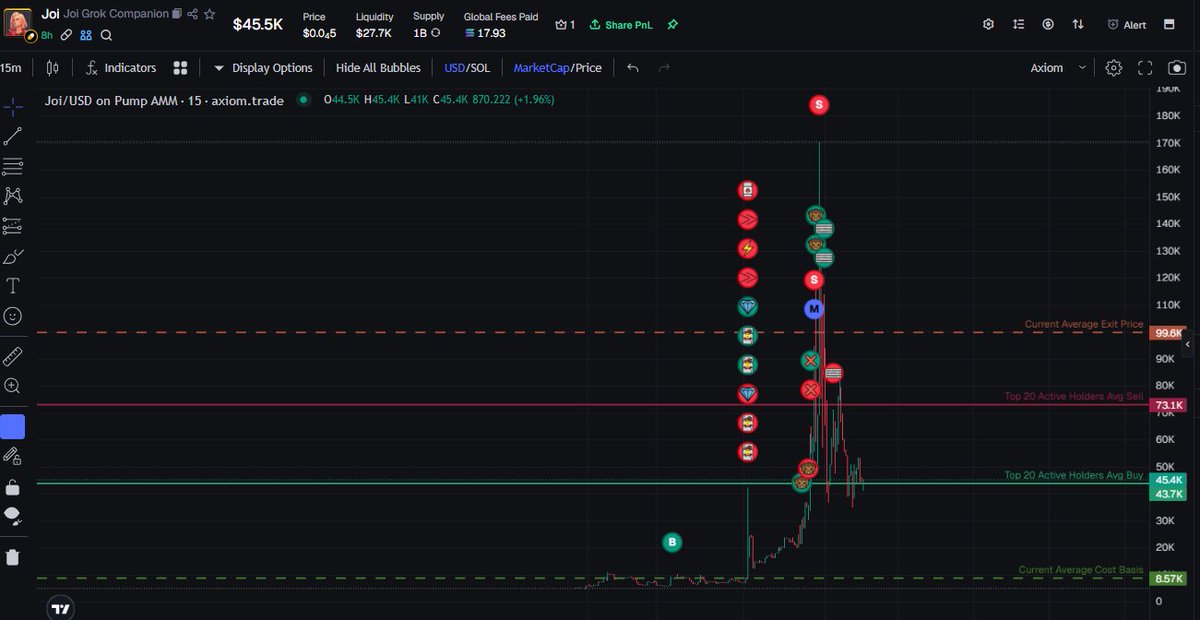Click the TradingView logo

coord(60,608)
